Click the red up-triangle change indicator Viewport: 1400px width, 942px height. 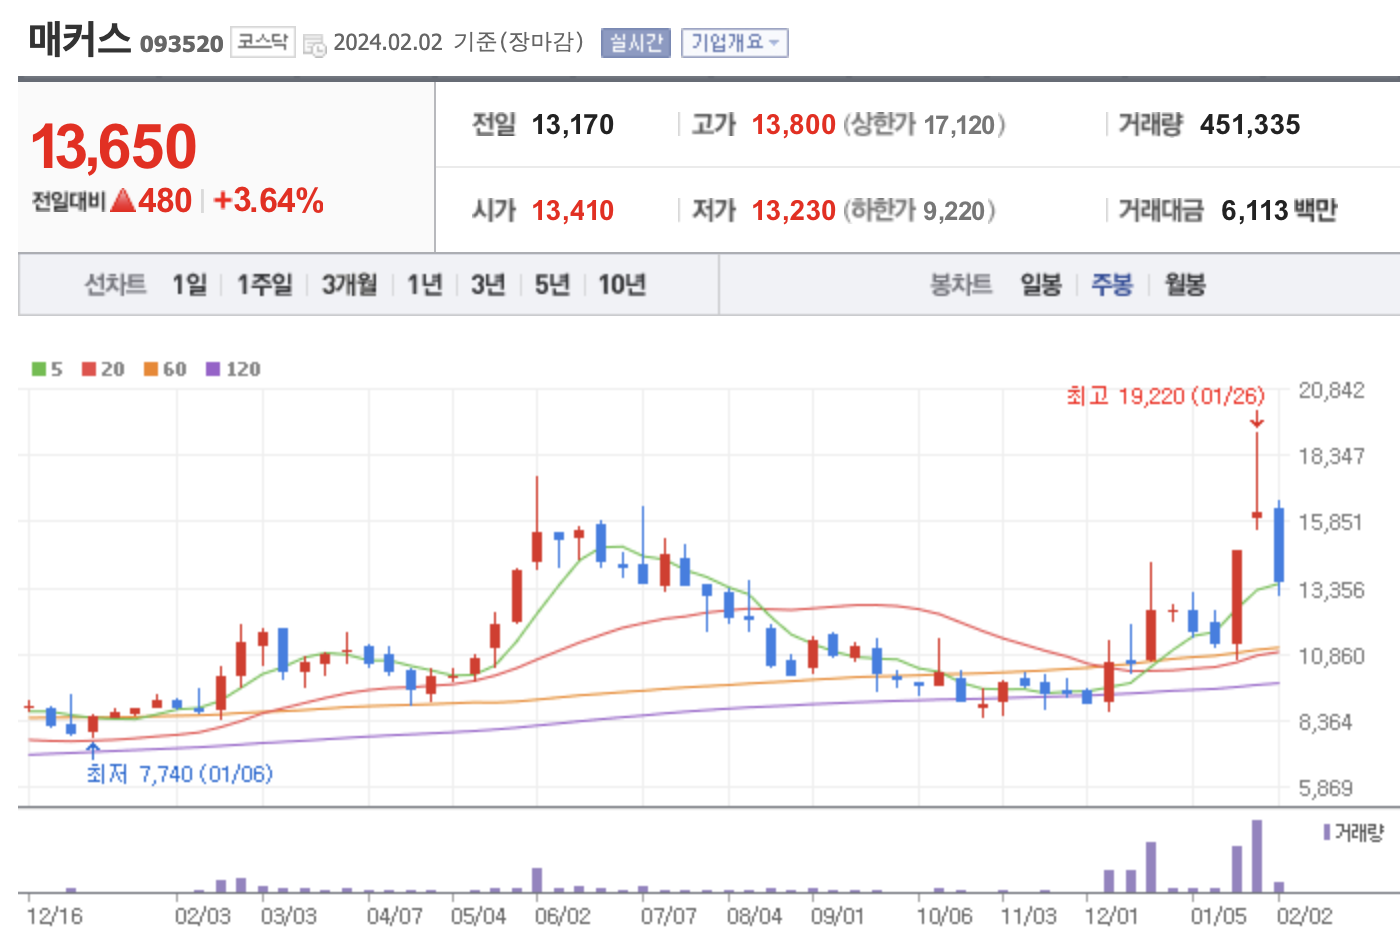[x=123, y=201]
